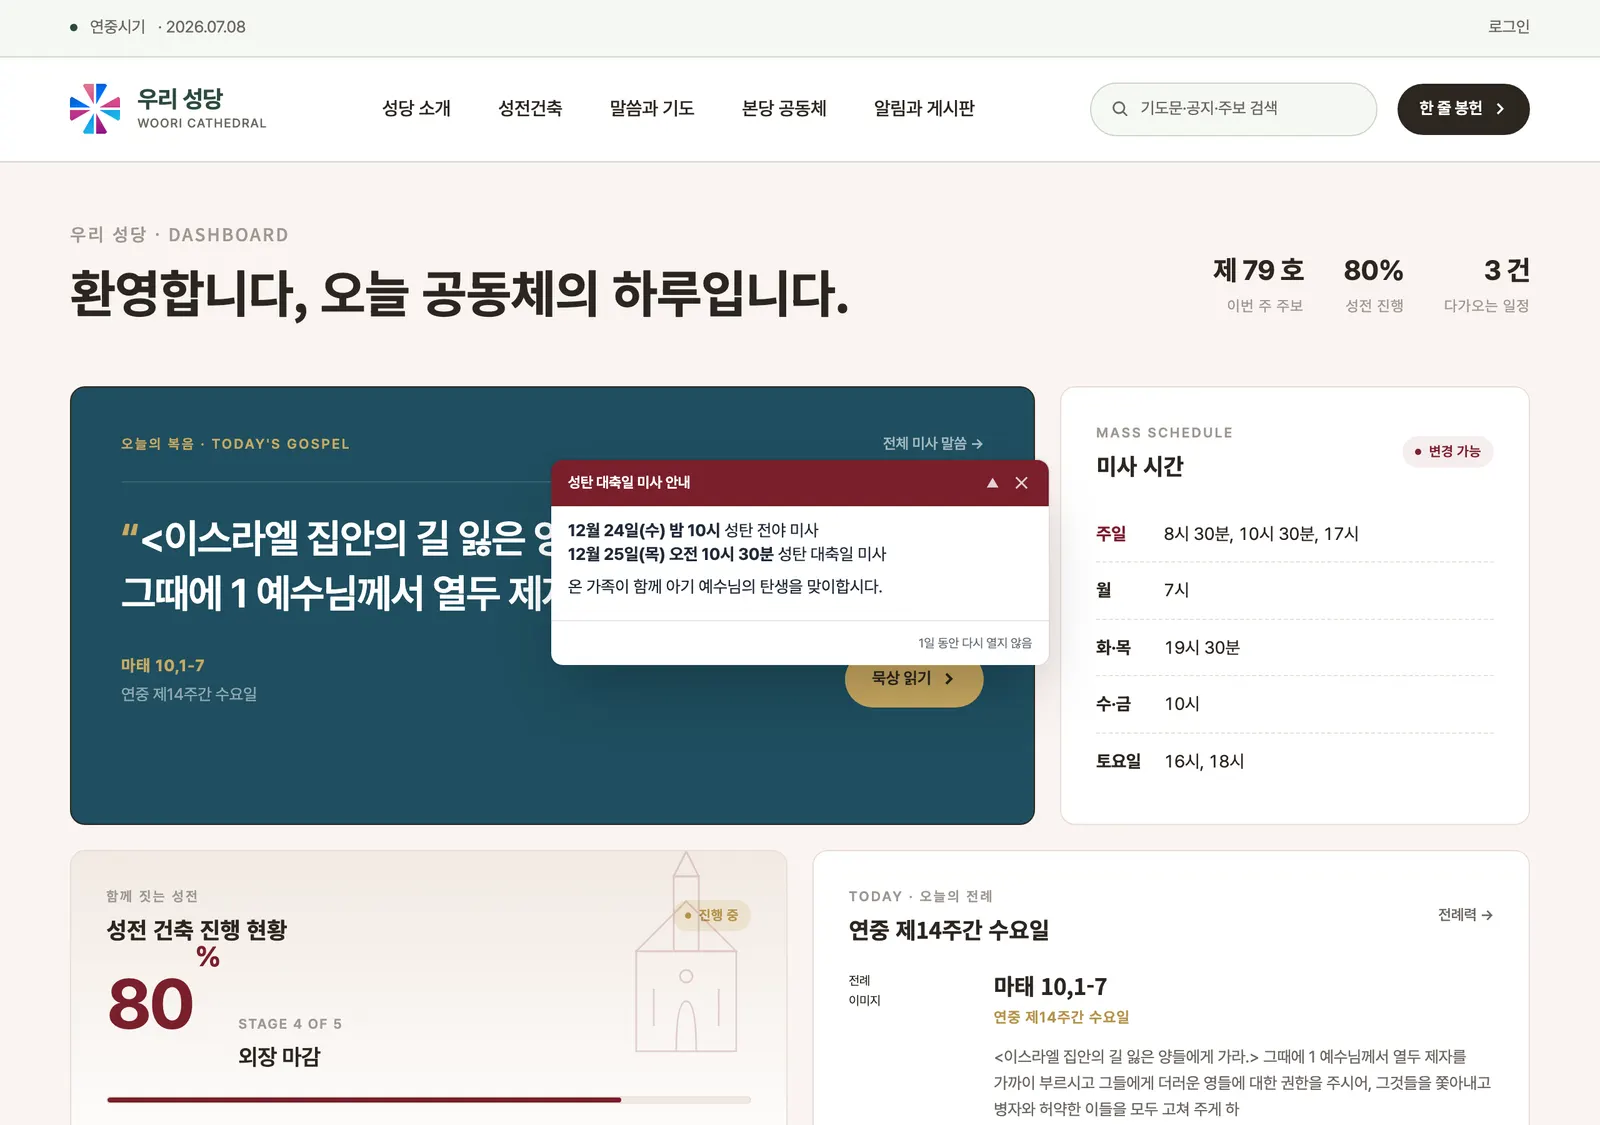
Task: Click the 월 7시 mass row
Action: point(1295,590)
